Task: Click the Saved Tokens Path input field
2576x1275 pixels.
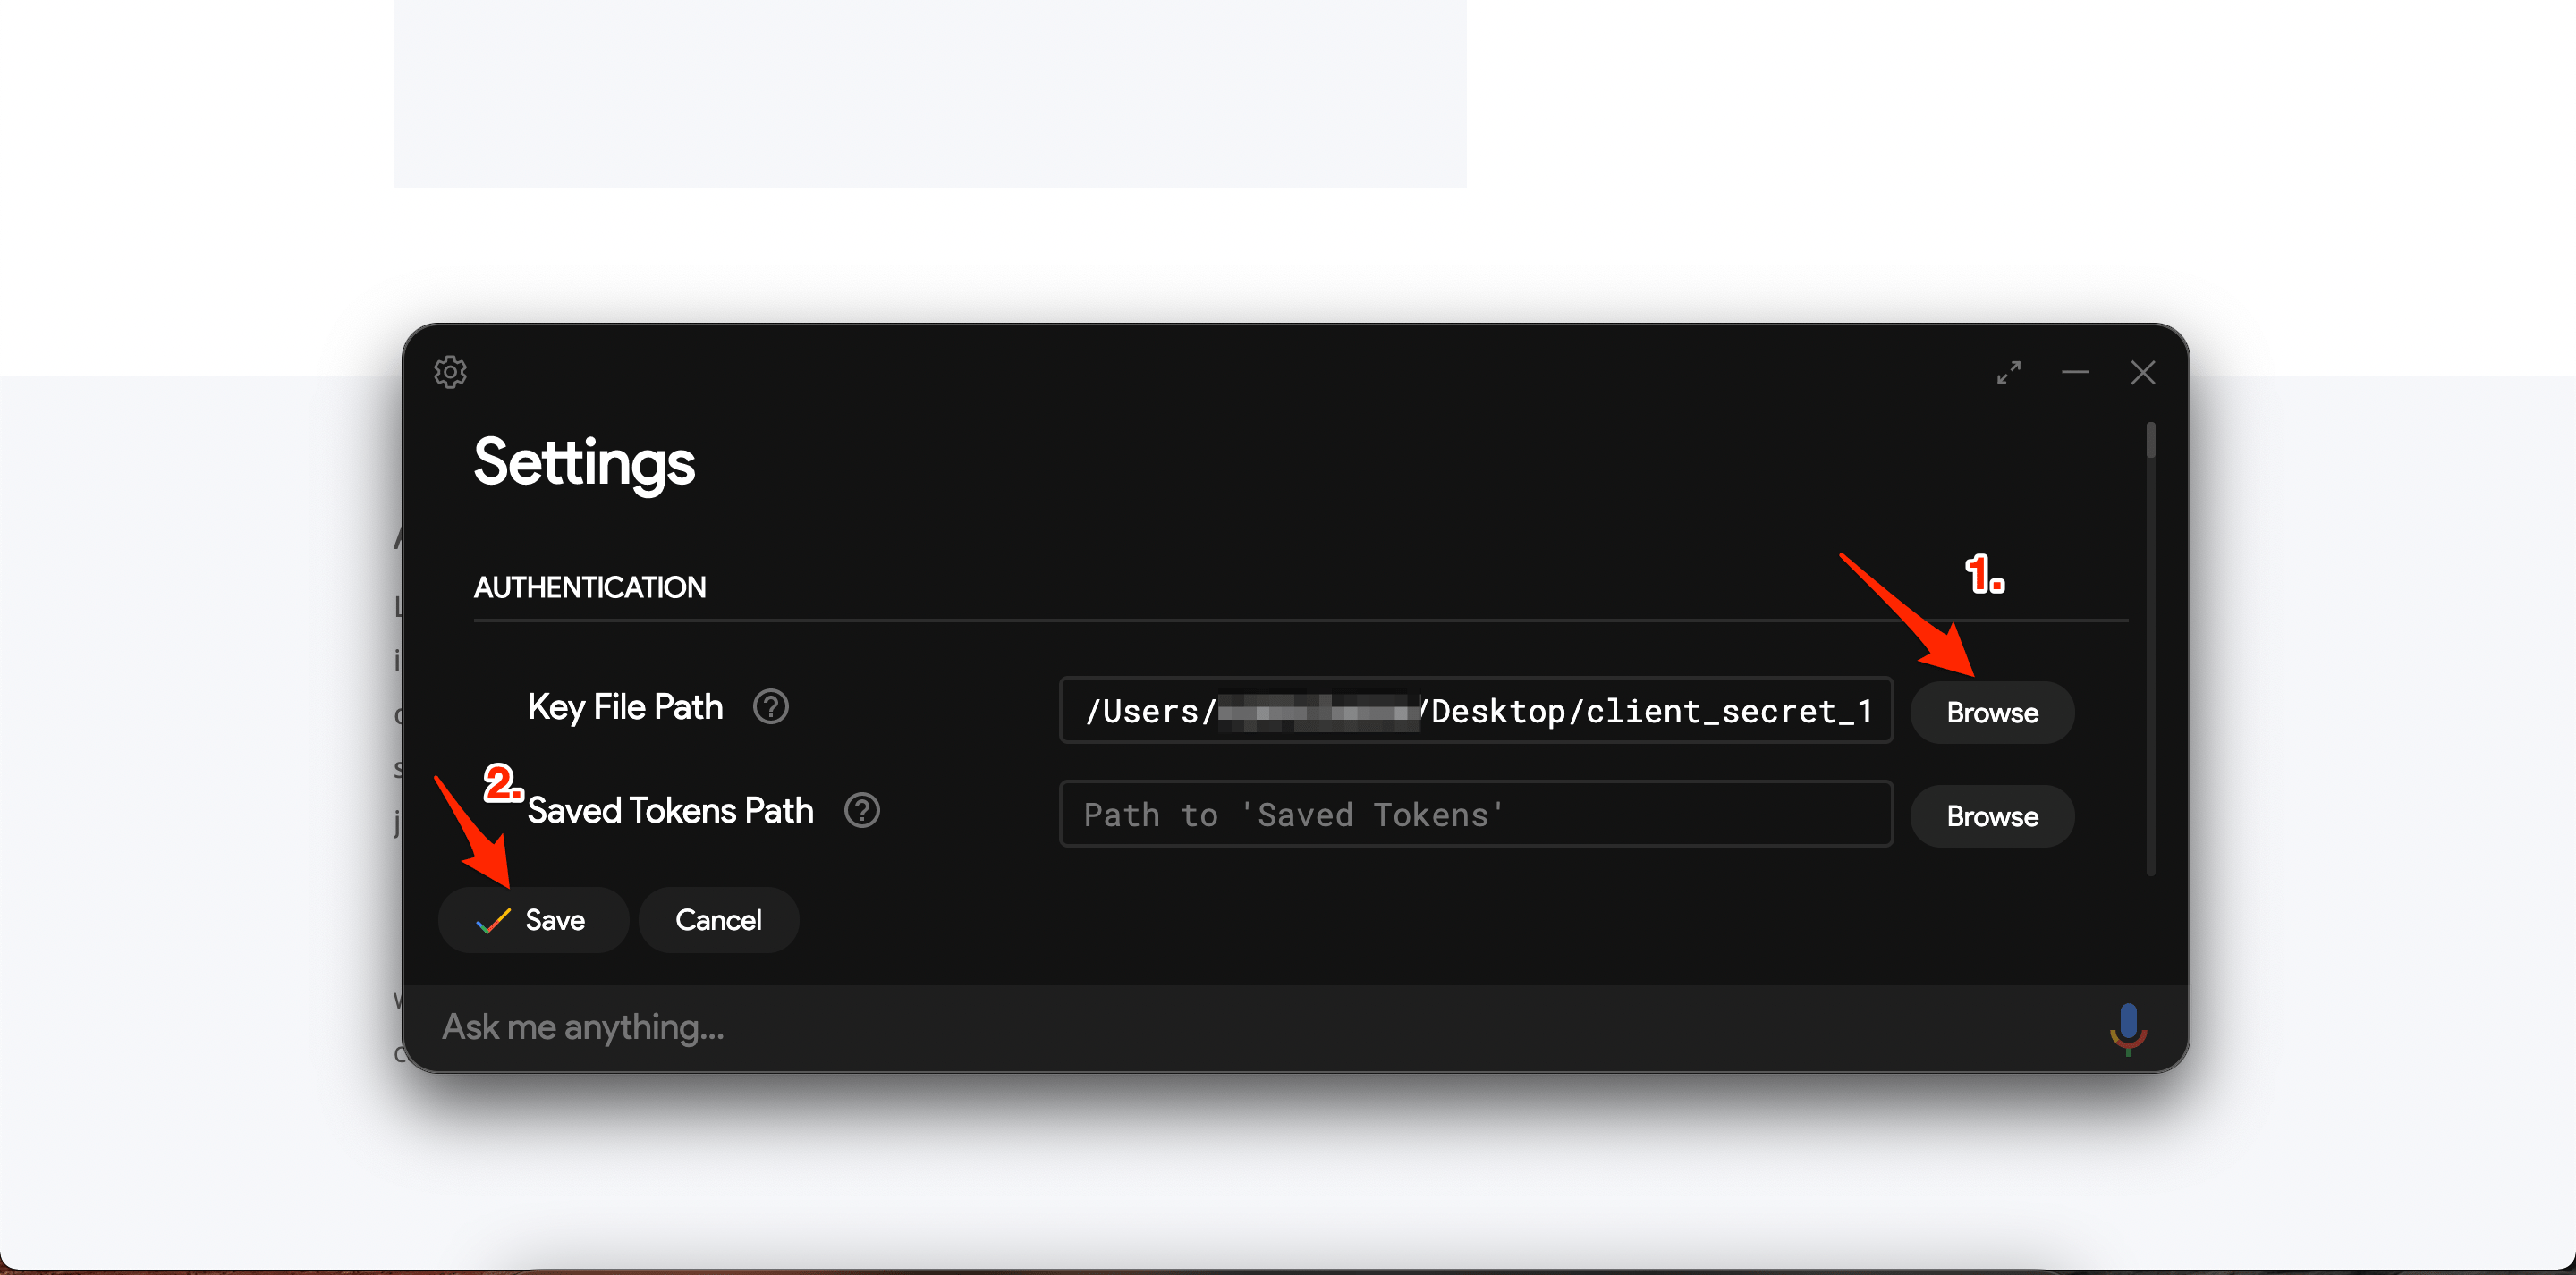Action: (1474, 814)
